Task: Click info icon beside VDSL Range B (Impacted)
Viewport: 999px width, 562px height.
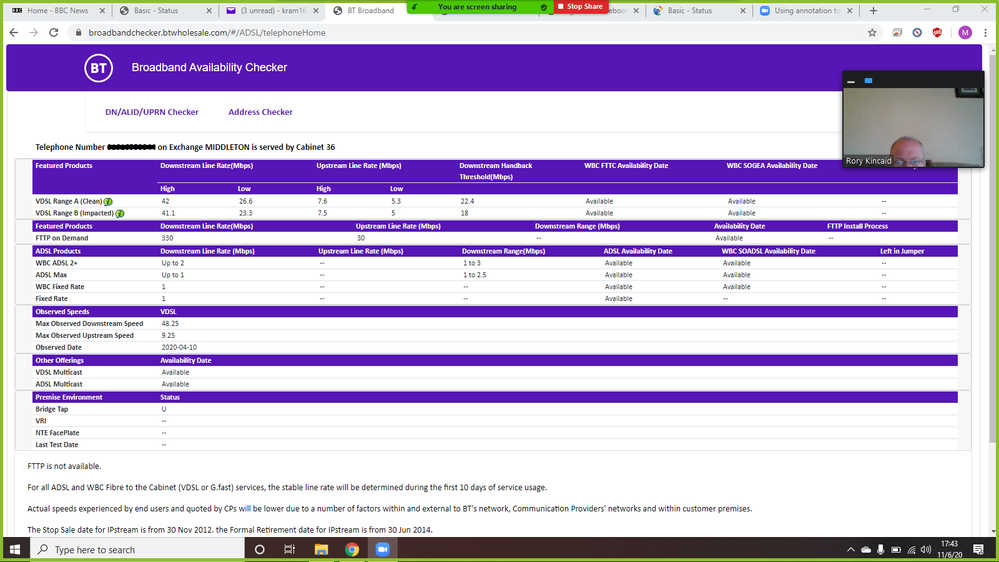Action: pos(119,213)
